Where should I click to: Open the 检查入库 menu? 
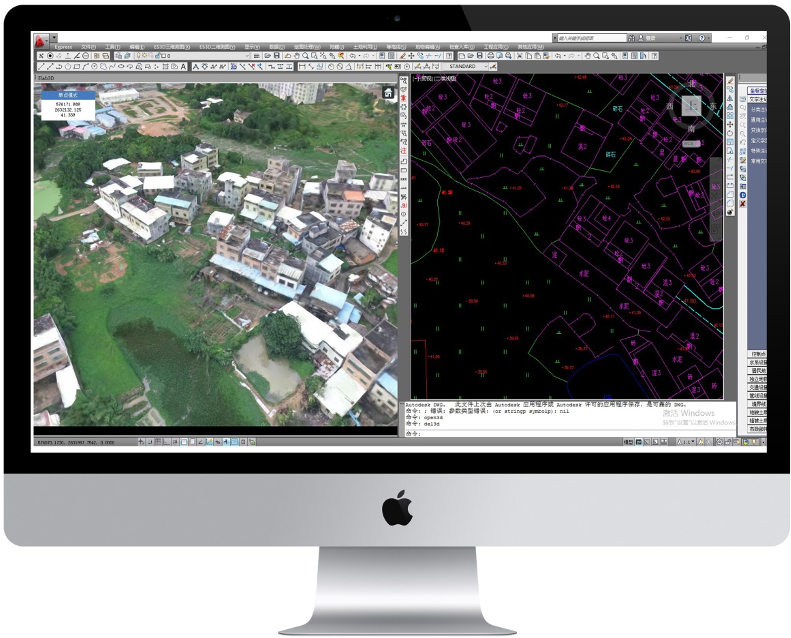click(462, 47)
